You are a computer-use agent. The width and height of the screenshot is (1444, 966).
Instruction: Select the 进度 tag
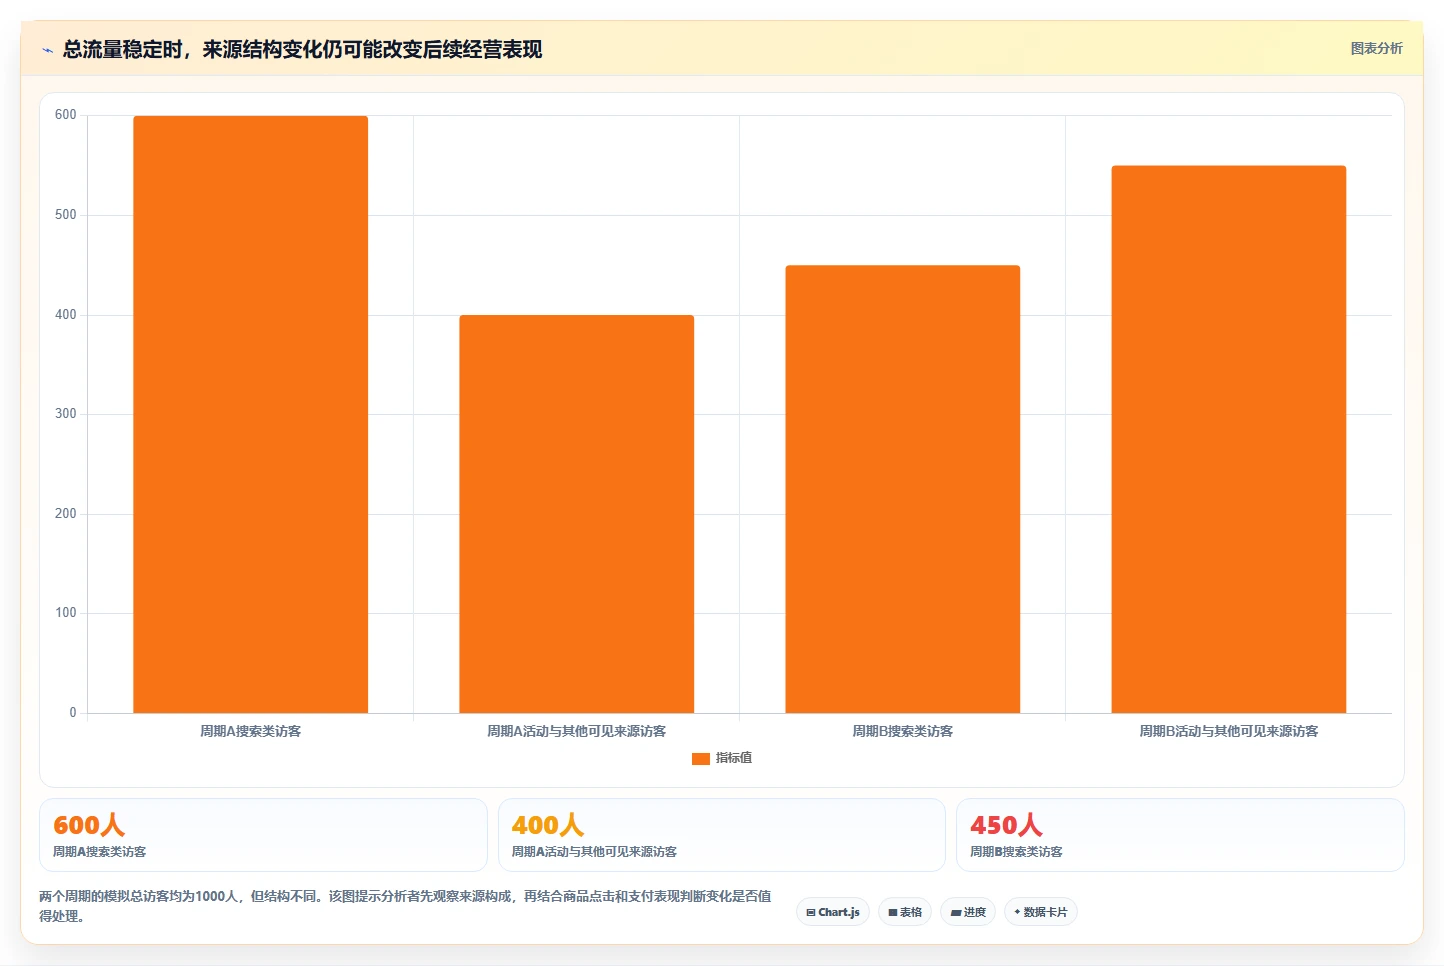968,912
